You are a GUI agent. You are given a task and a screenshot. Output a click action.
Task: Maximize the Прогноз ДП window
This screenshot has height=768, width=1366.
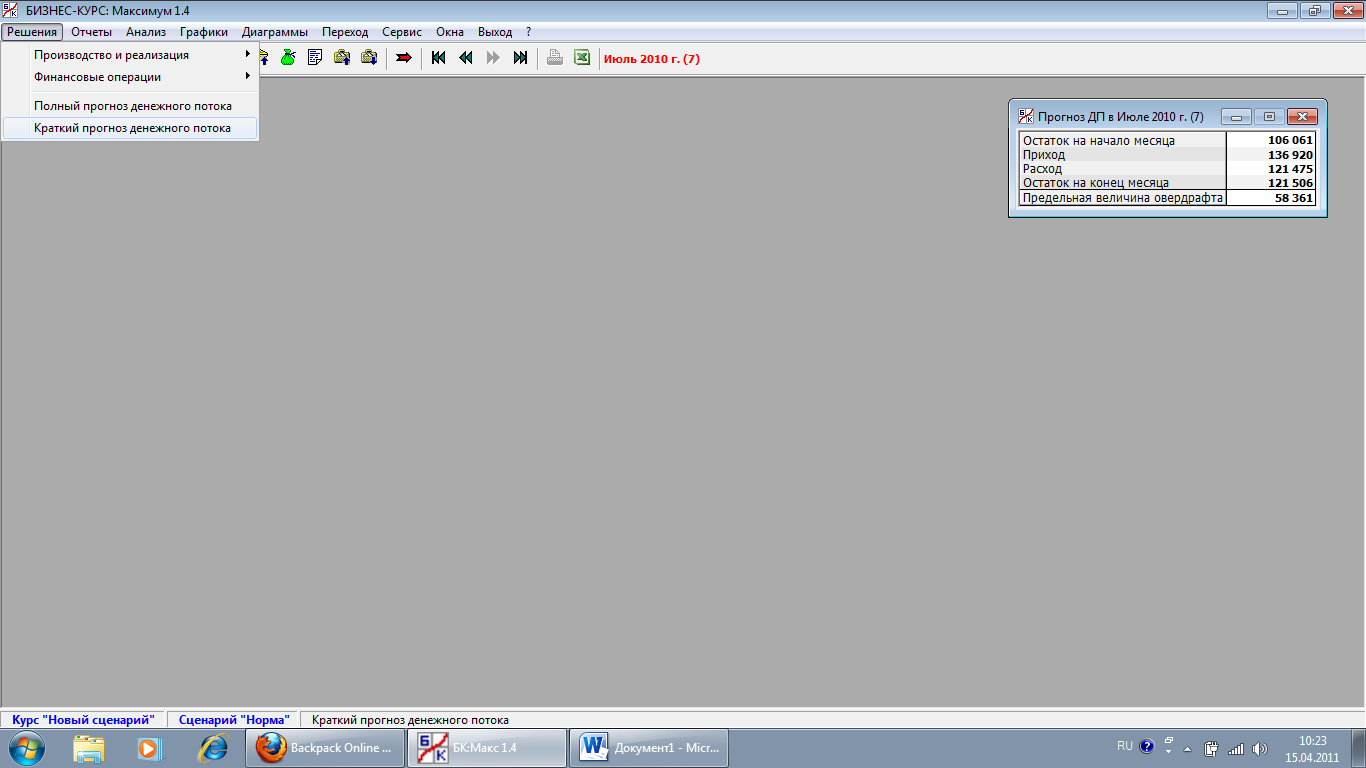[x=1269, y=117]
